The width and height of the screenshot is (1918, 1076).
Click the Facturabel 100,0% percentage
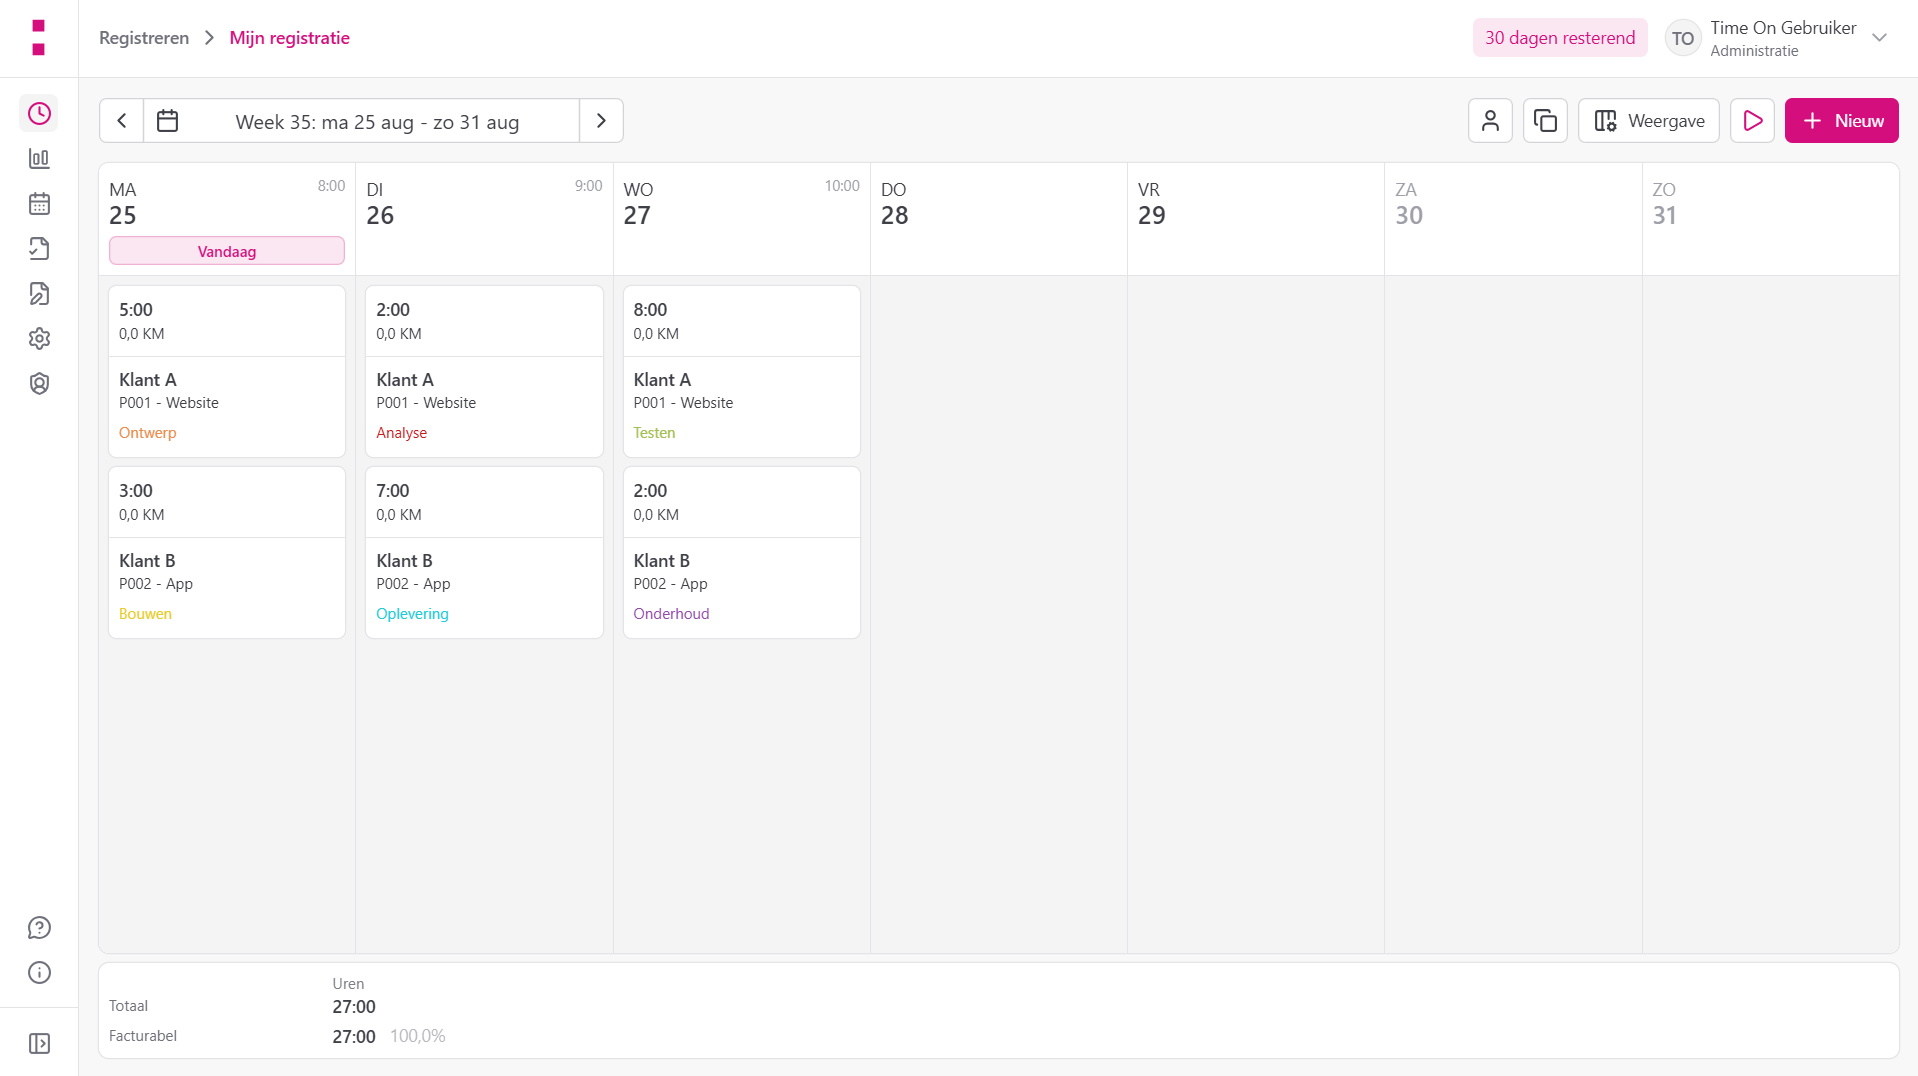click(x=418, y=1037)
